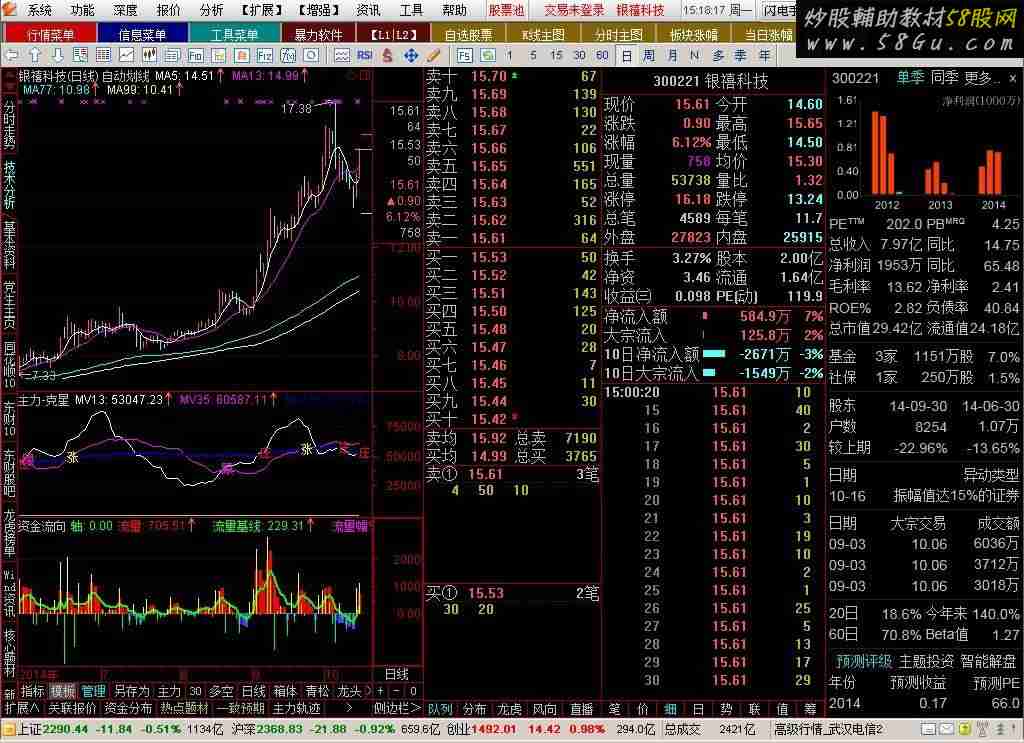Open the 技术分析 left sidebar tab
The image size is (1024, 743).
(x=9, y=185)
